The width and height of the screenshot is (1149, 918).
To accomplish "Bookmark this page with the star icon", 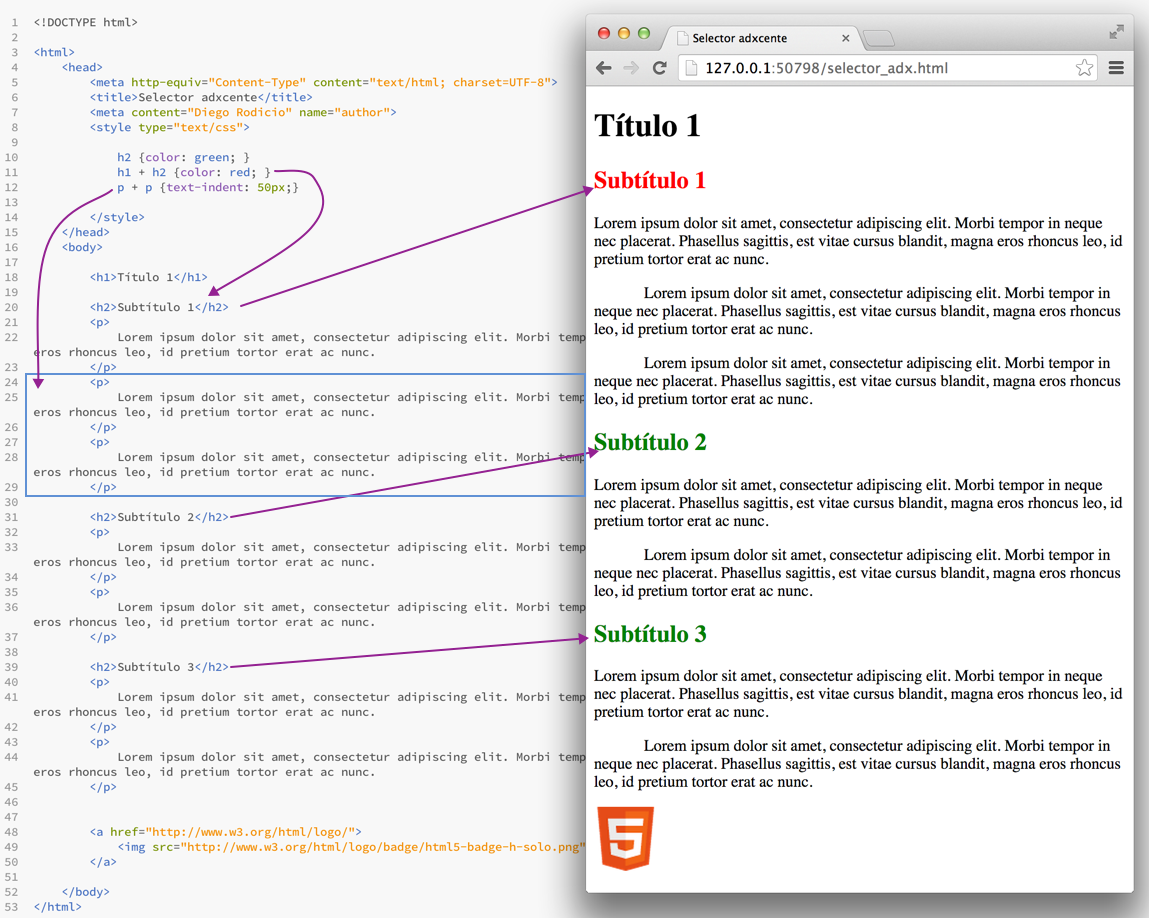I will (1084, 68).
